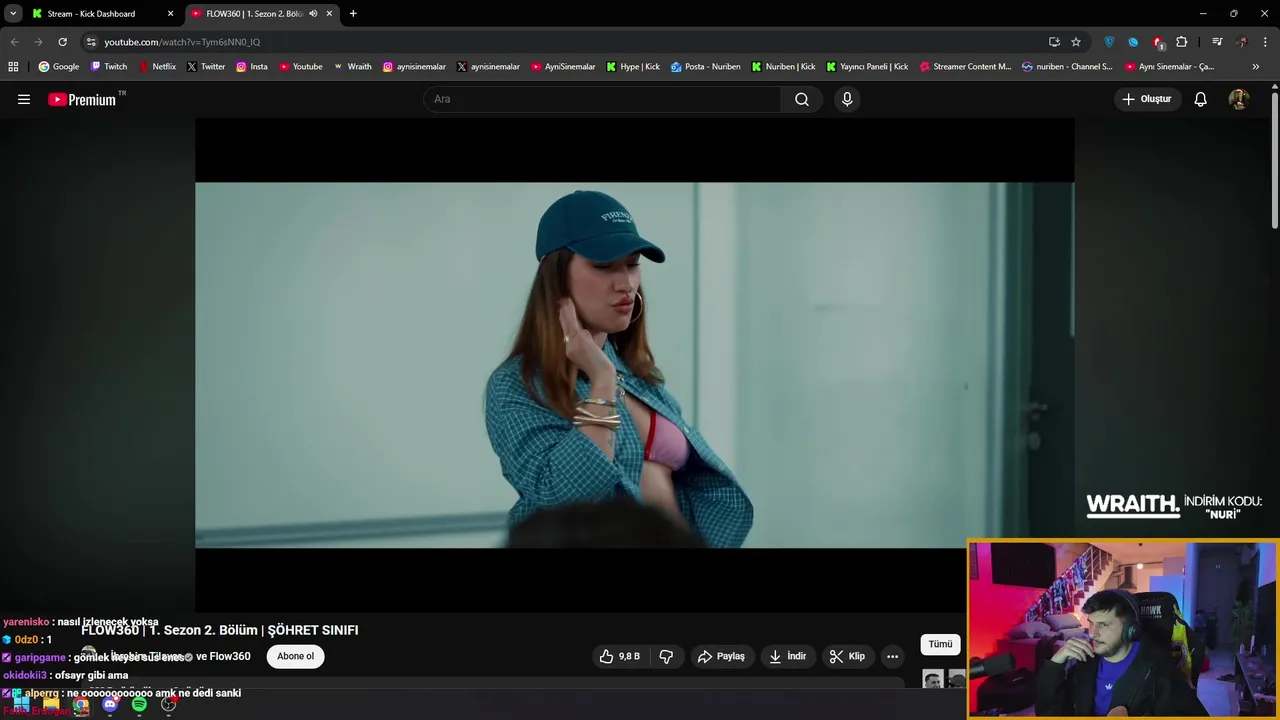Image resolution: width=1280 pixels, height=720 pixels.
Task: Open a new Chrome tab
Action: [x=353, y=14]
